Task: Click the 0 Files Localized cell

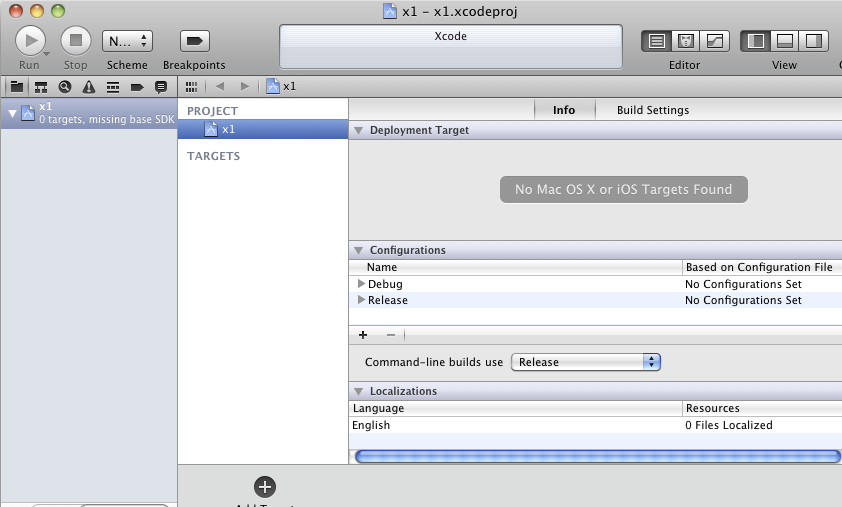Action: (729, 425)
